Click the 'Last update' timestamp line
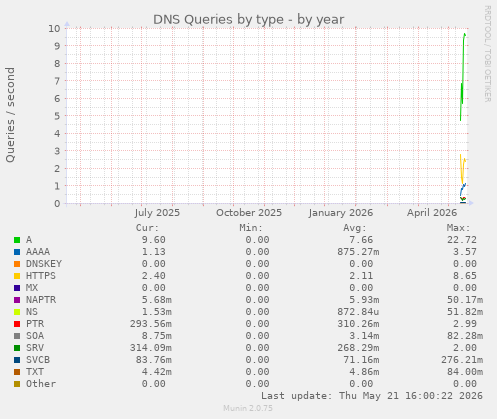Screen dimensions: 497x419 pyautogui.click(x=372, y=396)
